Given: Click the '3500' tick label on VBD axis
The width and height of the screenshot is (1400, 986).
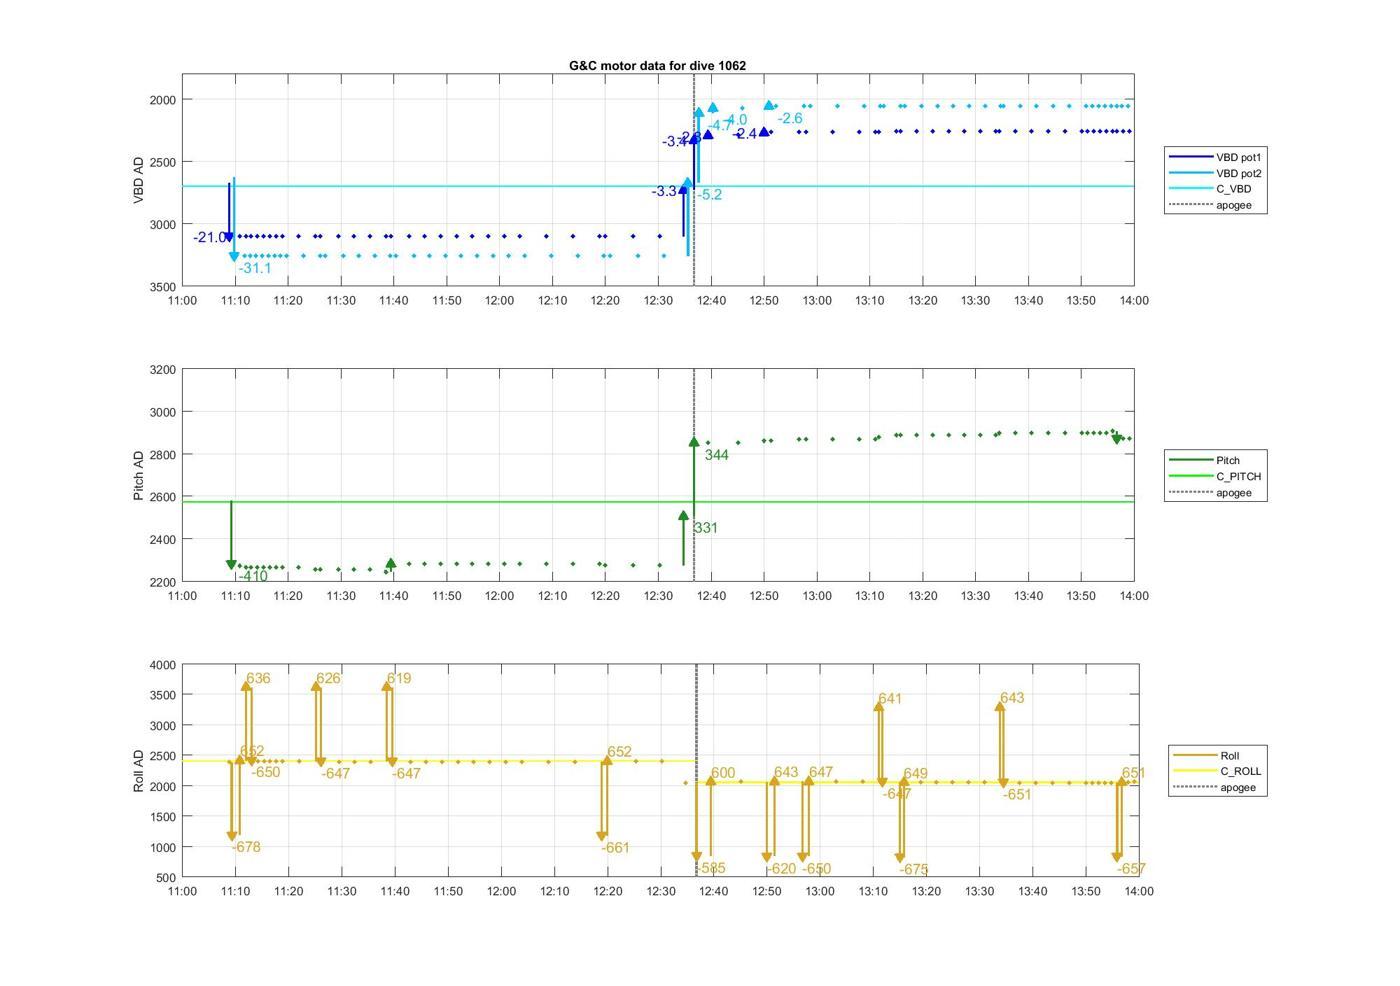Looking at the screenshot, I should tap(163, 287).
